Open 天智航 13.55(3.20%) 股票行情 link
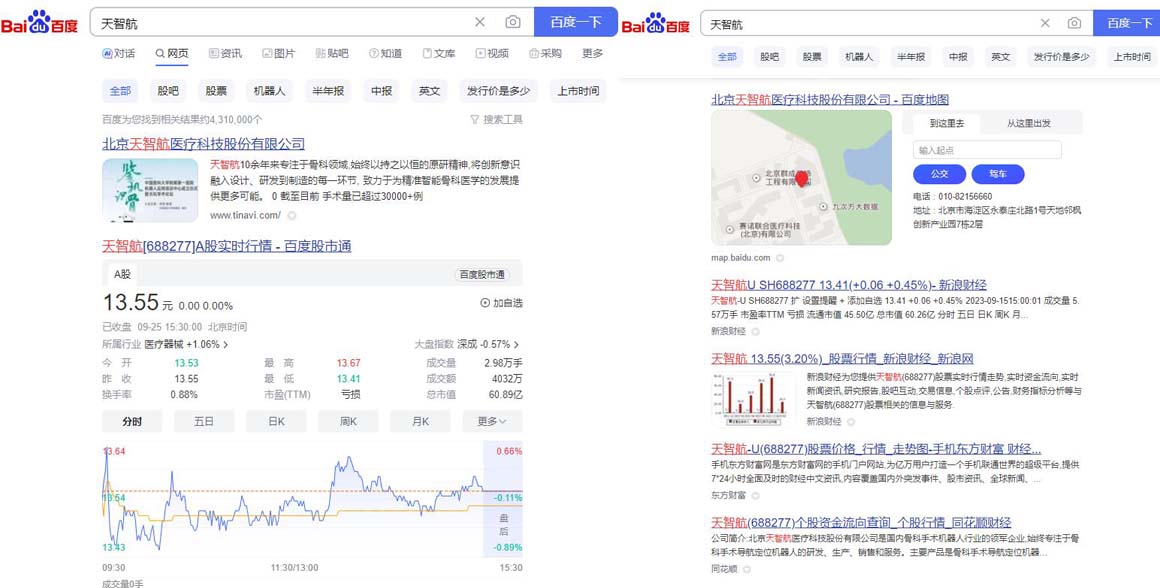Image resolution: width=1160 pixels, height=588 pixels. [843, 359]
